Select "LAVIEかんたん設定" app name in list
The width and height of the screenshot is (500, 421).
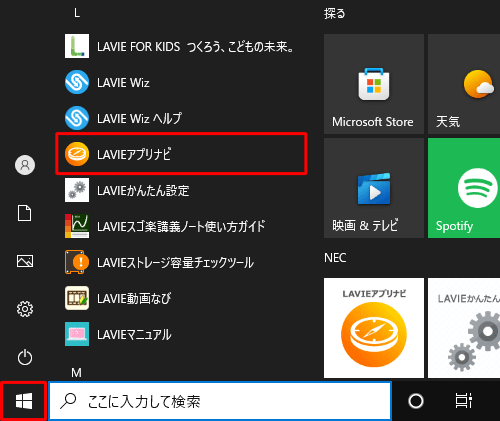(x=143, y=191)
